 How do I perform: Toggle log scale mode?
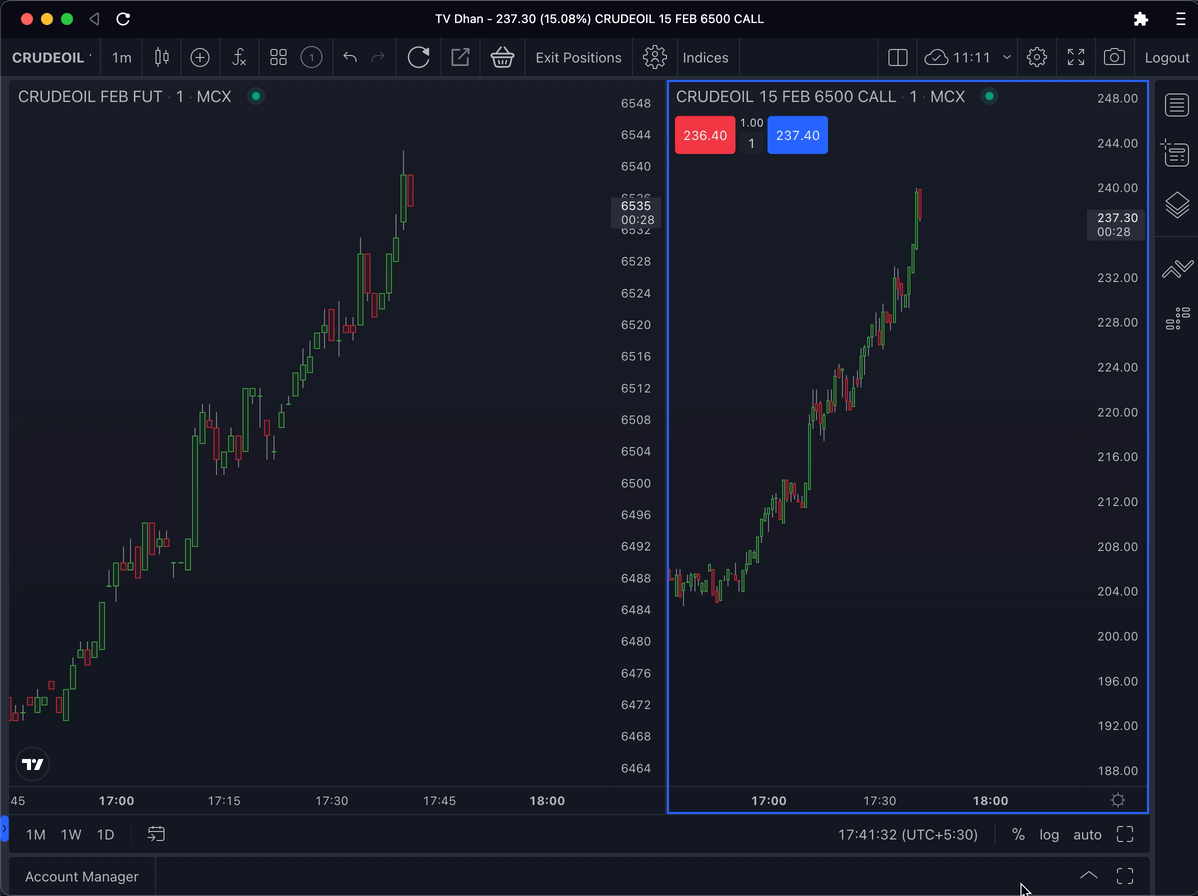click(1049, 835)
